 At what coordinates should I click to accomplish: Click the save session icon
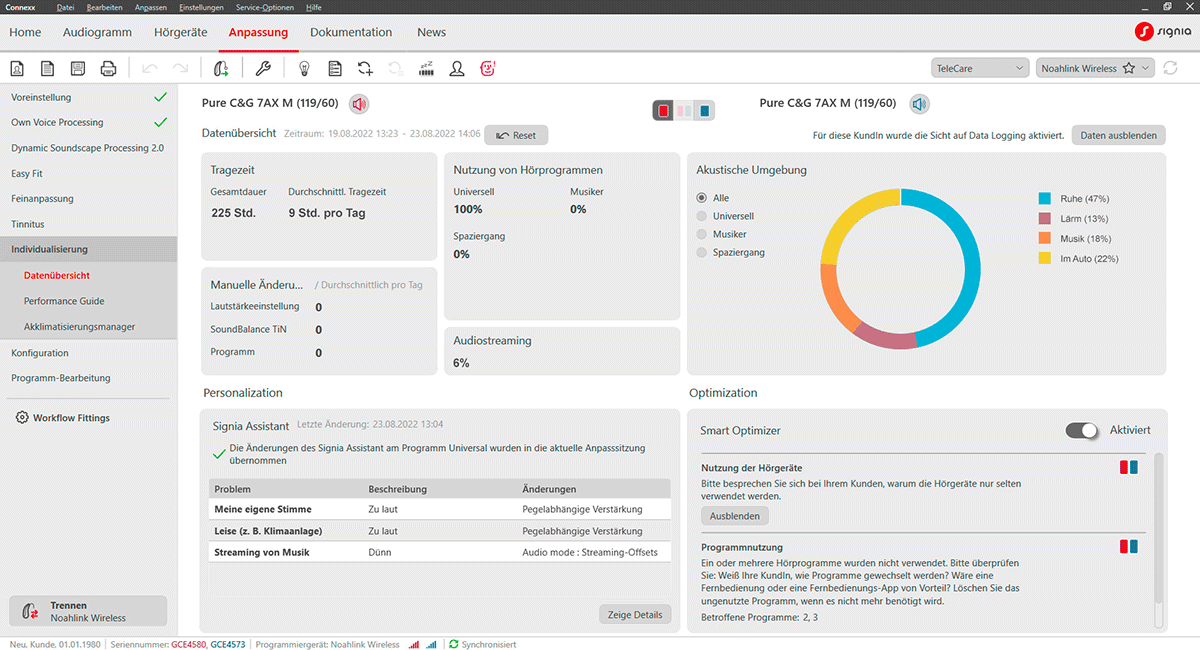coord(78,68)
